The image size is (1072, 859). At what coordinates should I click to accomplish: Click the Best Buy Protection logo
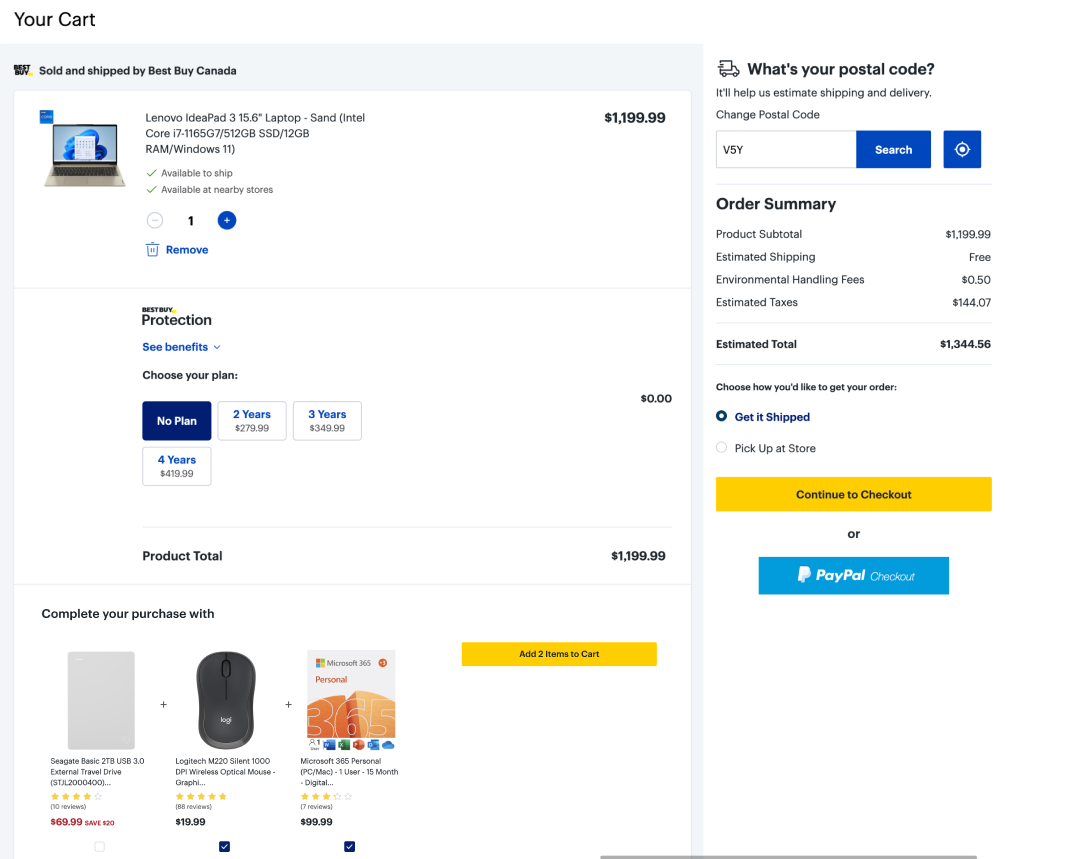click(x=176, y=317)
